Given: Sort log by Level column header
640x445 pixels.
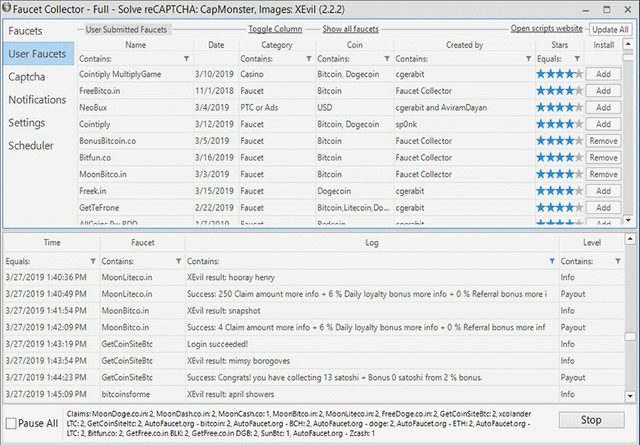Looking at the screenshot, I should (x=591, y=243).
